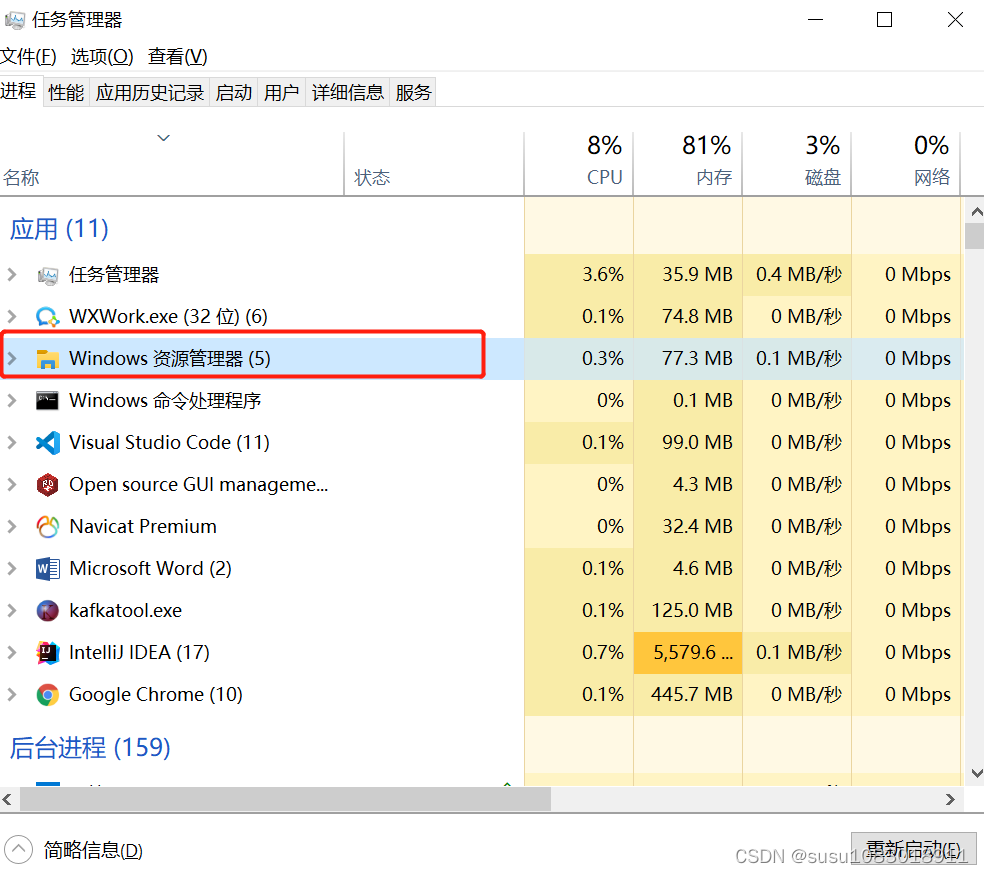The image size is (984, 873).
Task: Click the Navicat Premium icon
Action: point(48,527)
